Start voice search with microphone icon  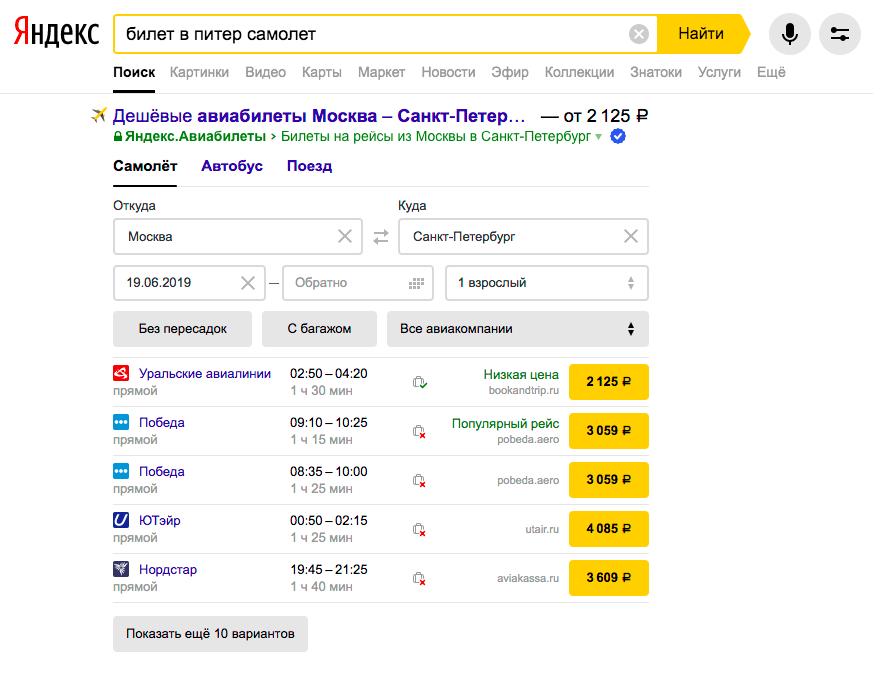pyautogui.click(x=789, y=34)
